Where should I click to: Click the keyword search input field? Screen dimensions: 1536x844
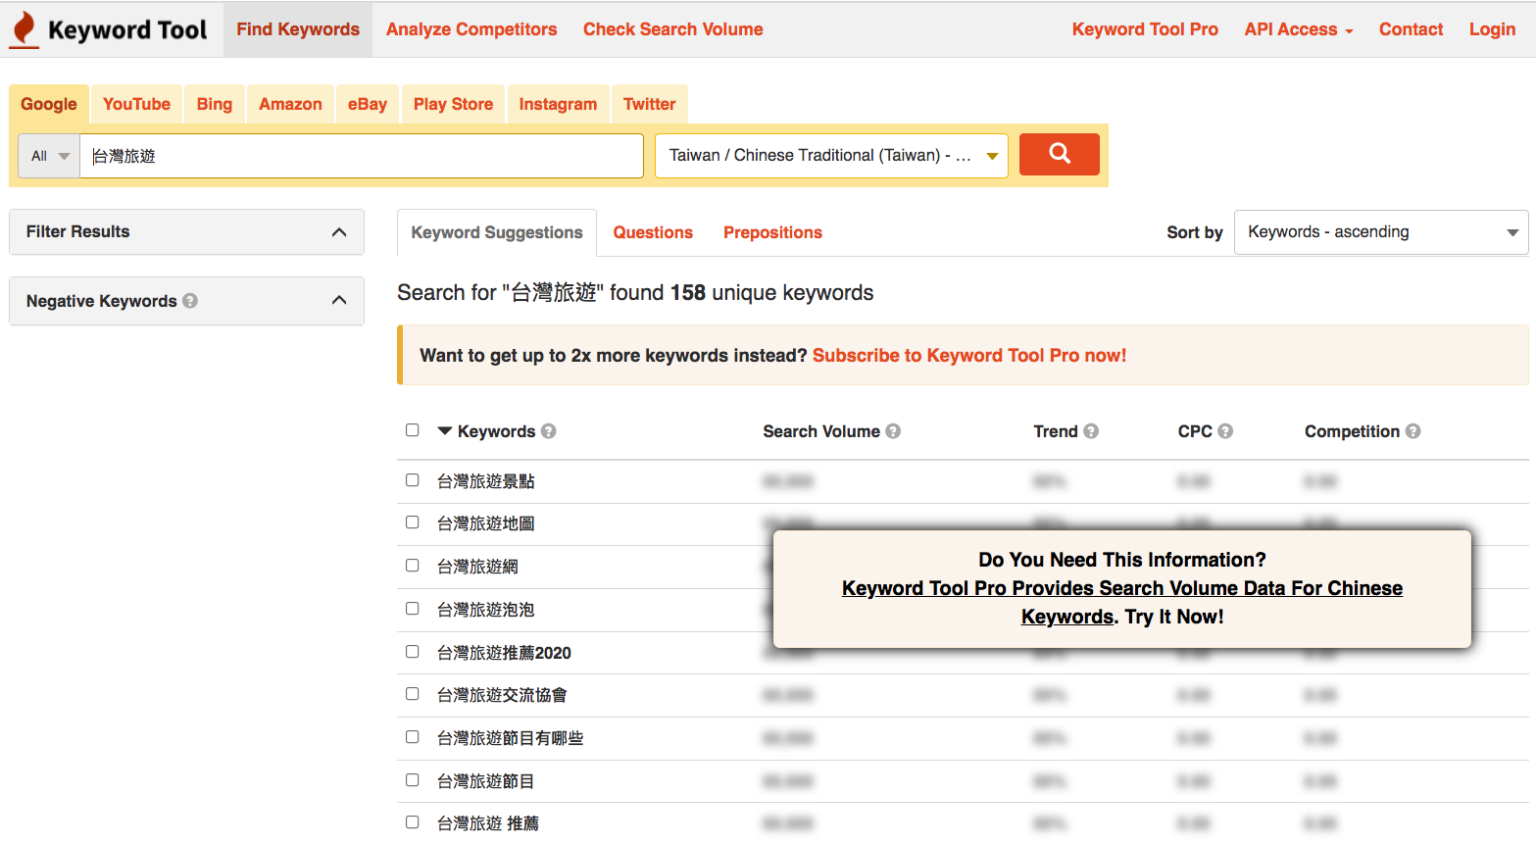361,156
